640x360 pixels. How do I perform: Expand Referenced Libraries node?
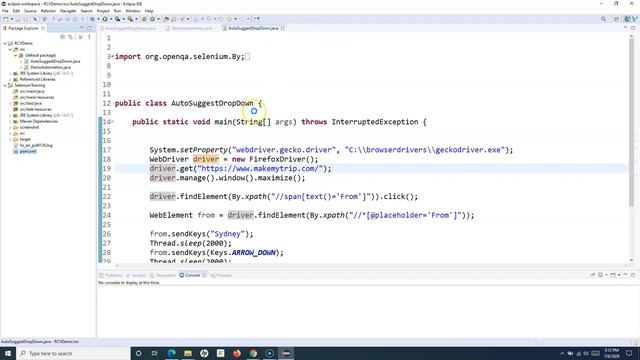tap(10, 79)
